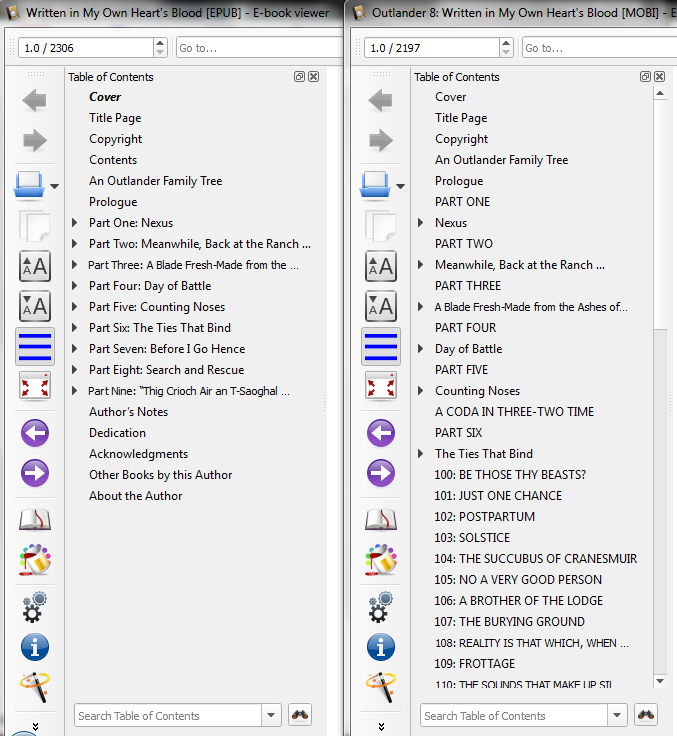Screen dimensions: 677x736
Task: Click Back arrow in EPUB viewer toolbar
Action: (35, 100)
